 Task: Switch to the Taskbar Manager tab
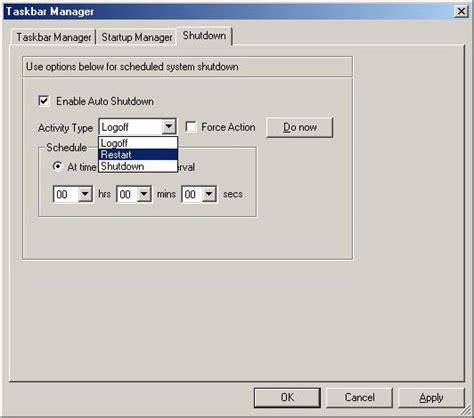54,37
